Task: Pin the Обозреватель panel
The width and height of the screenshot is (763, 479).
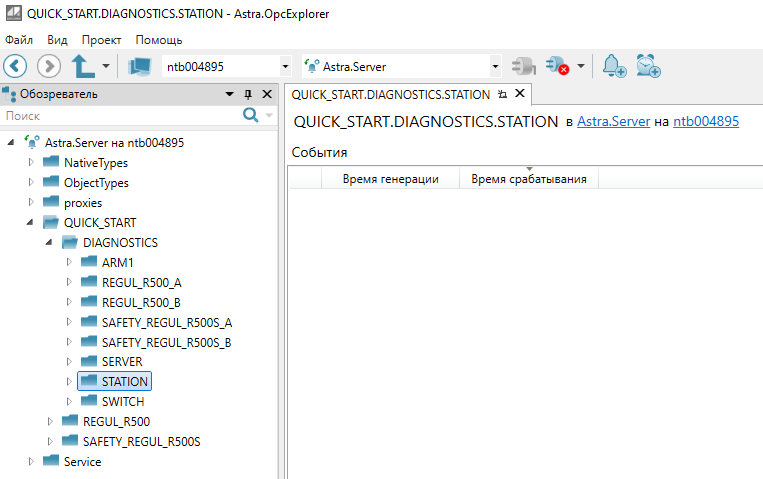Action: (248, 94)
